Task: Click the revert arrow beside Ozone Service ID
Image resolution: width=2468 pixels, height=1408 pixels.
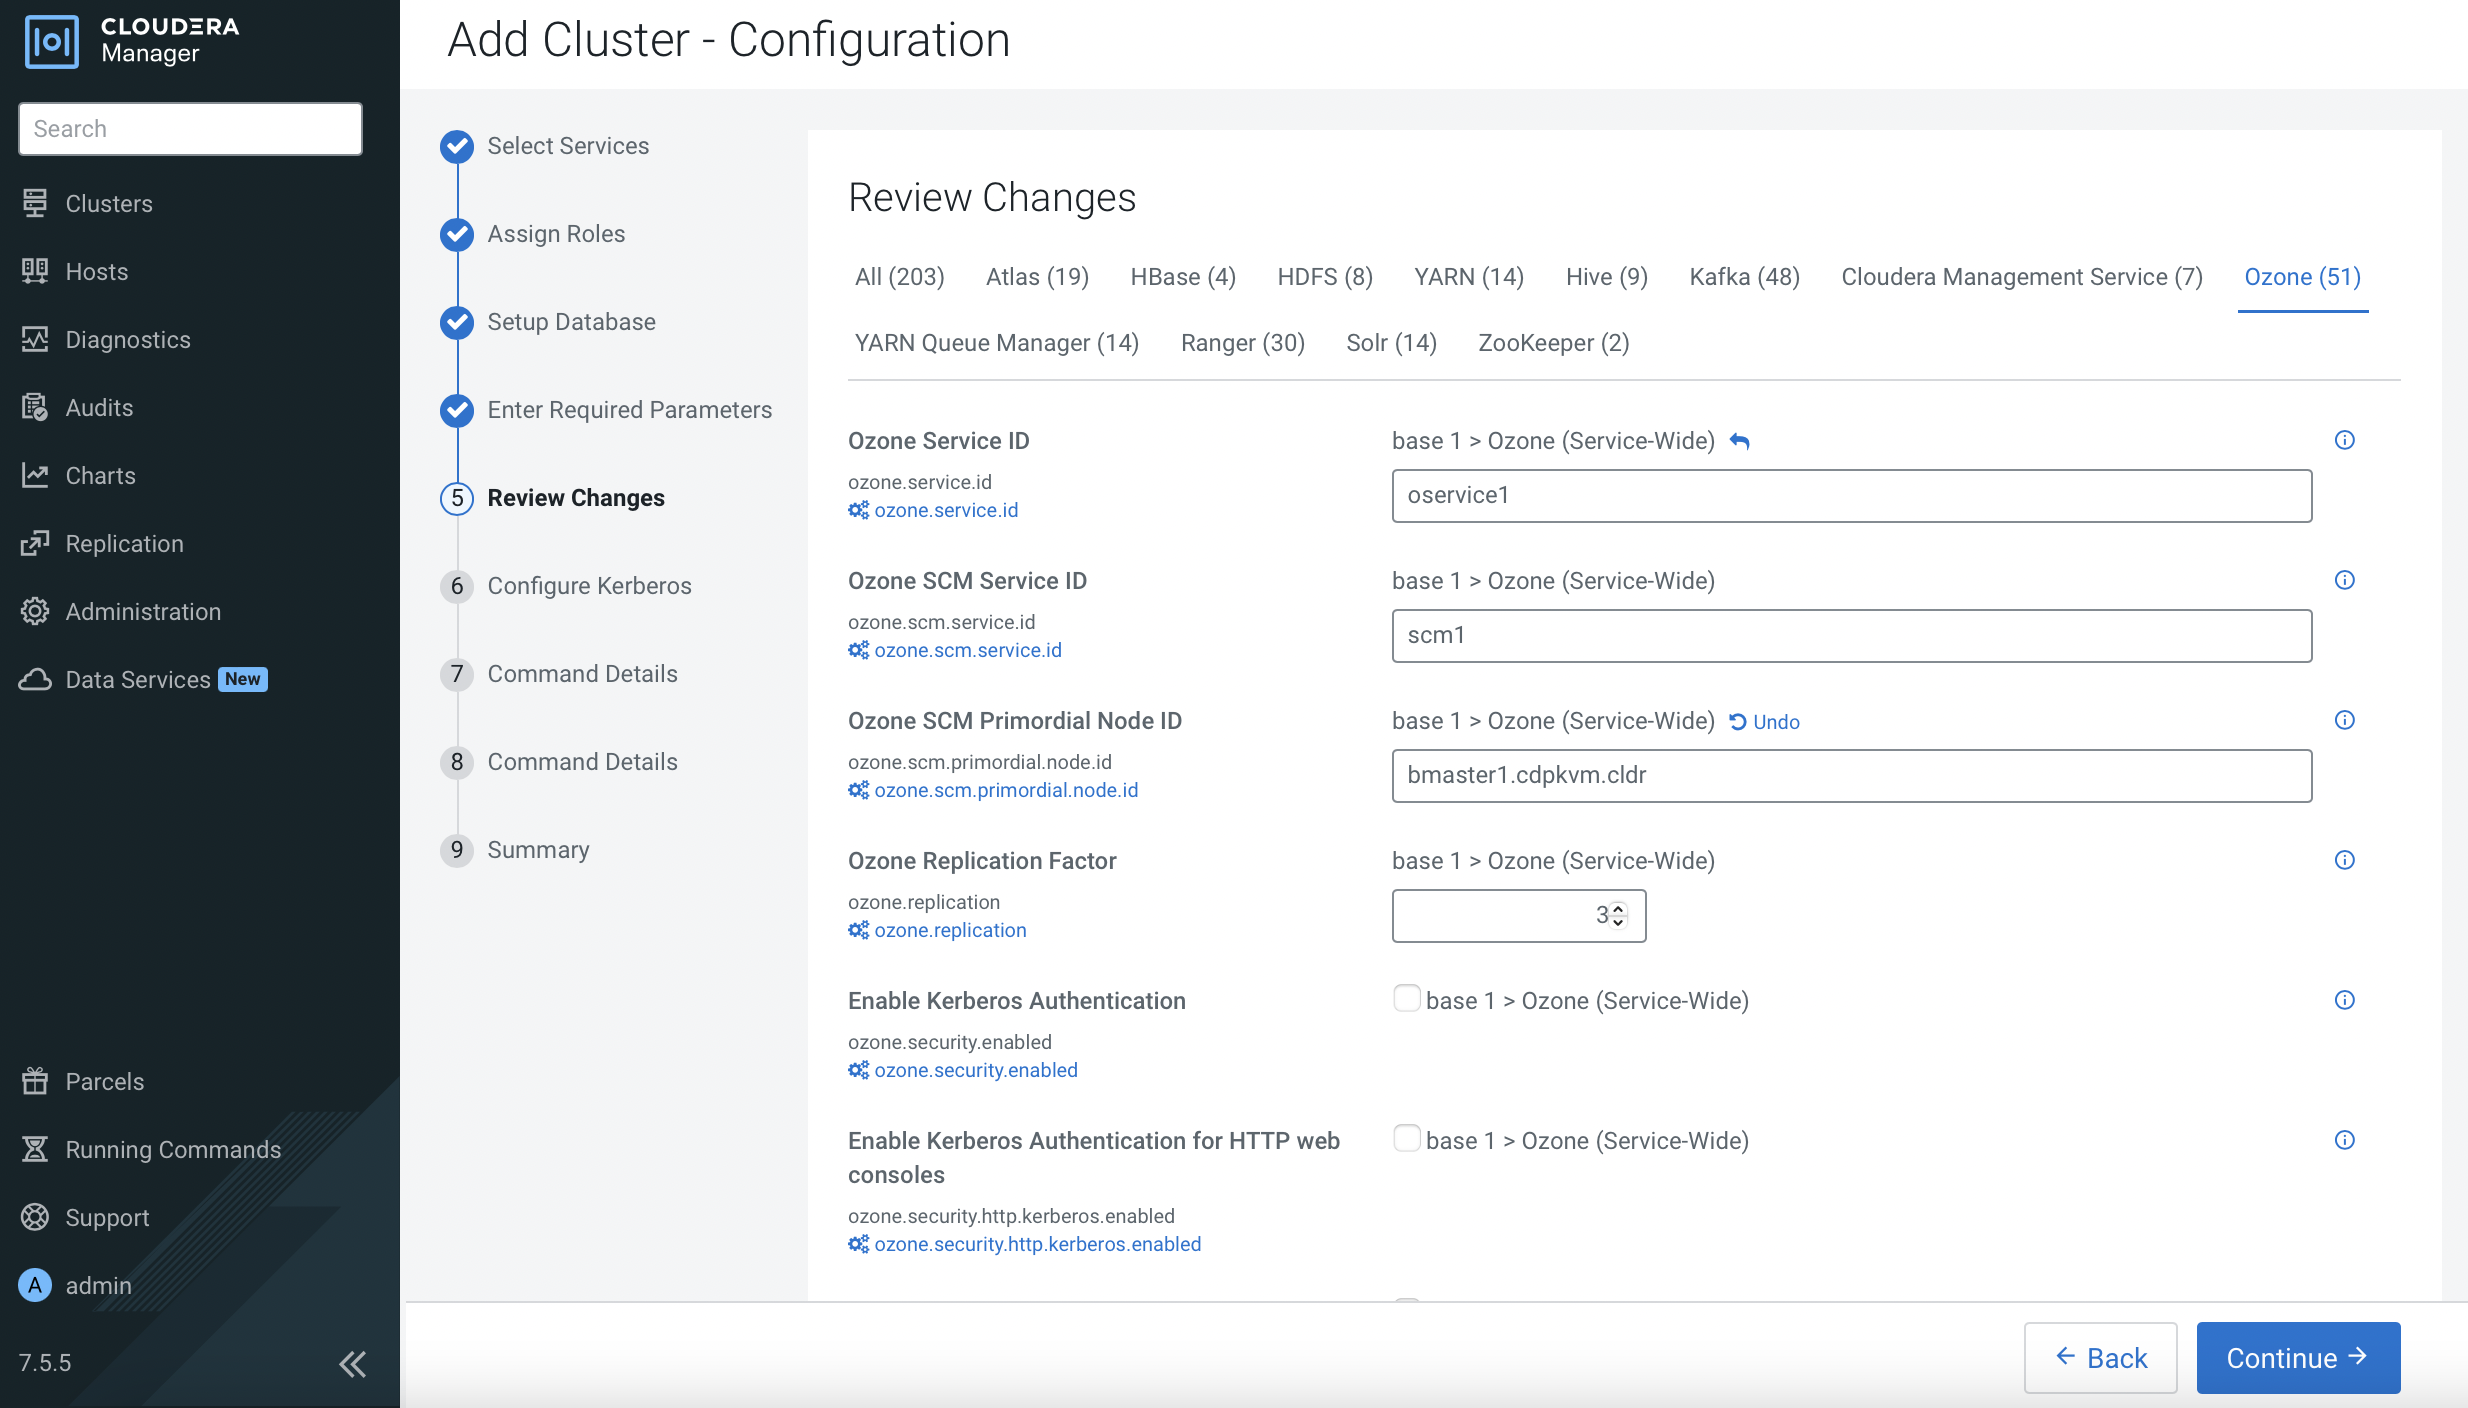Action: point(1739,441)
